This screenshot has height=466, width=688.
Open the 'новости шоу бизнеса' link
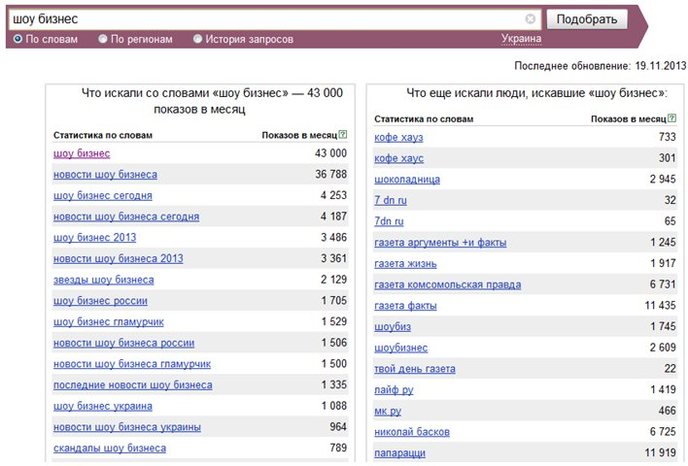pos(105,175)
